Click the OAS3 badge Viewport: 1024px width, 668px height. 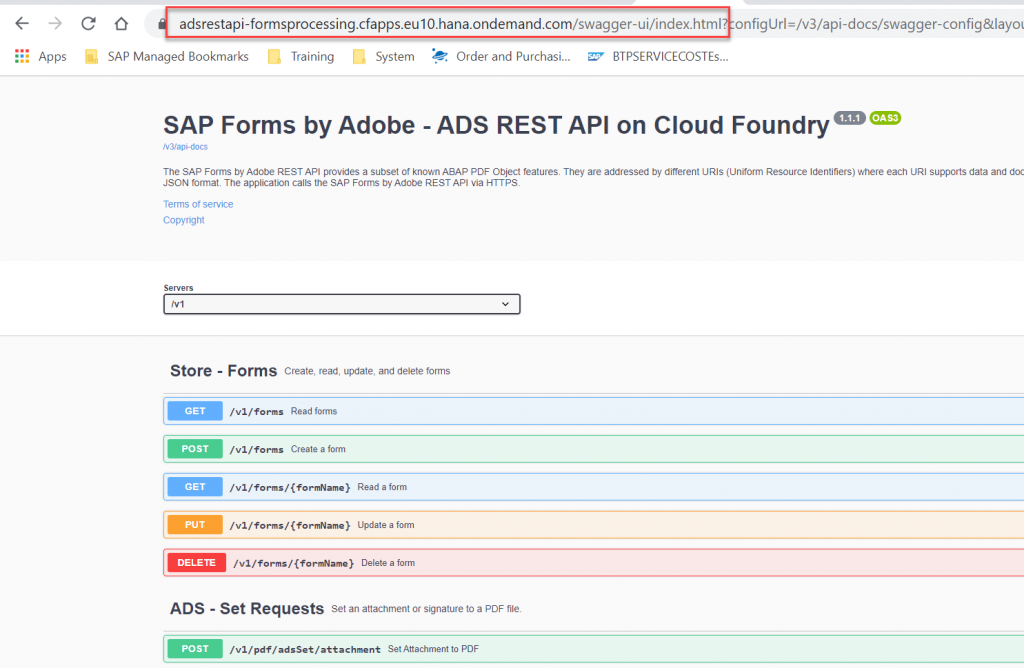coord(885,118)
